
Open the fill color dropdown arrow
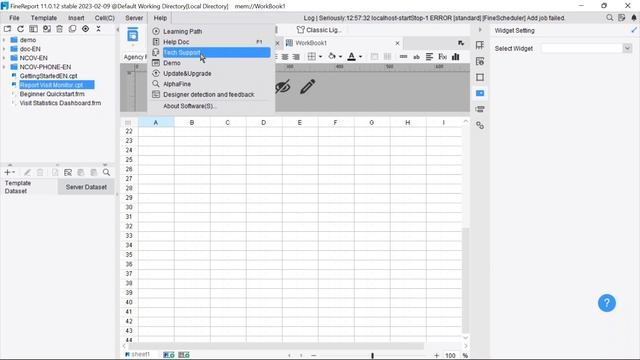(x=340, y=57)
